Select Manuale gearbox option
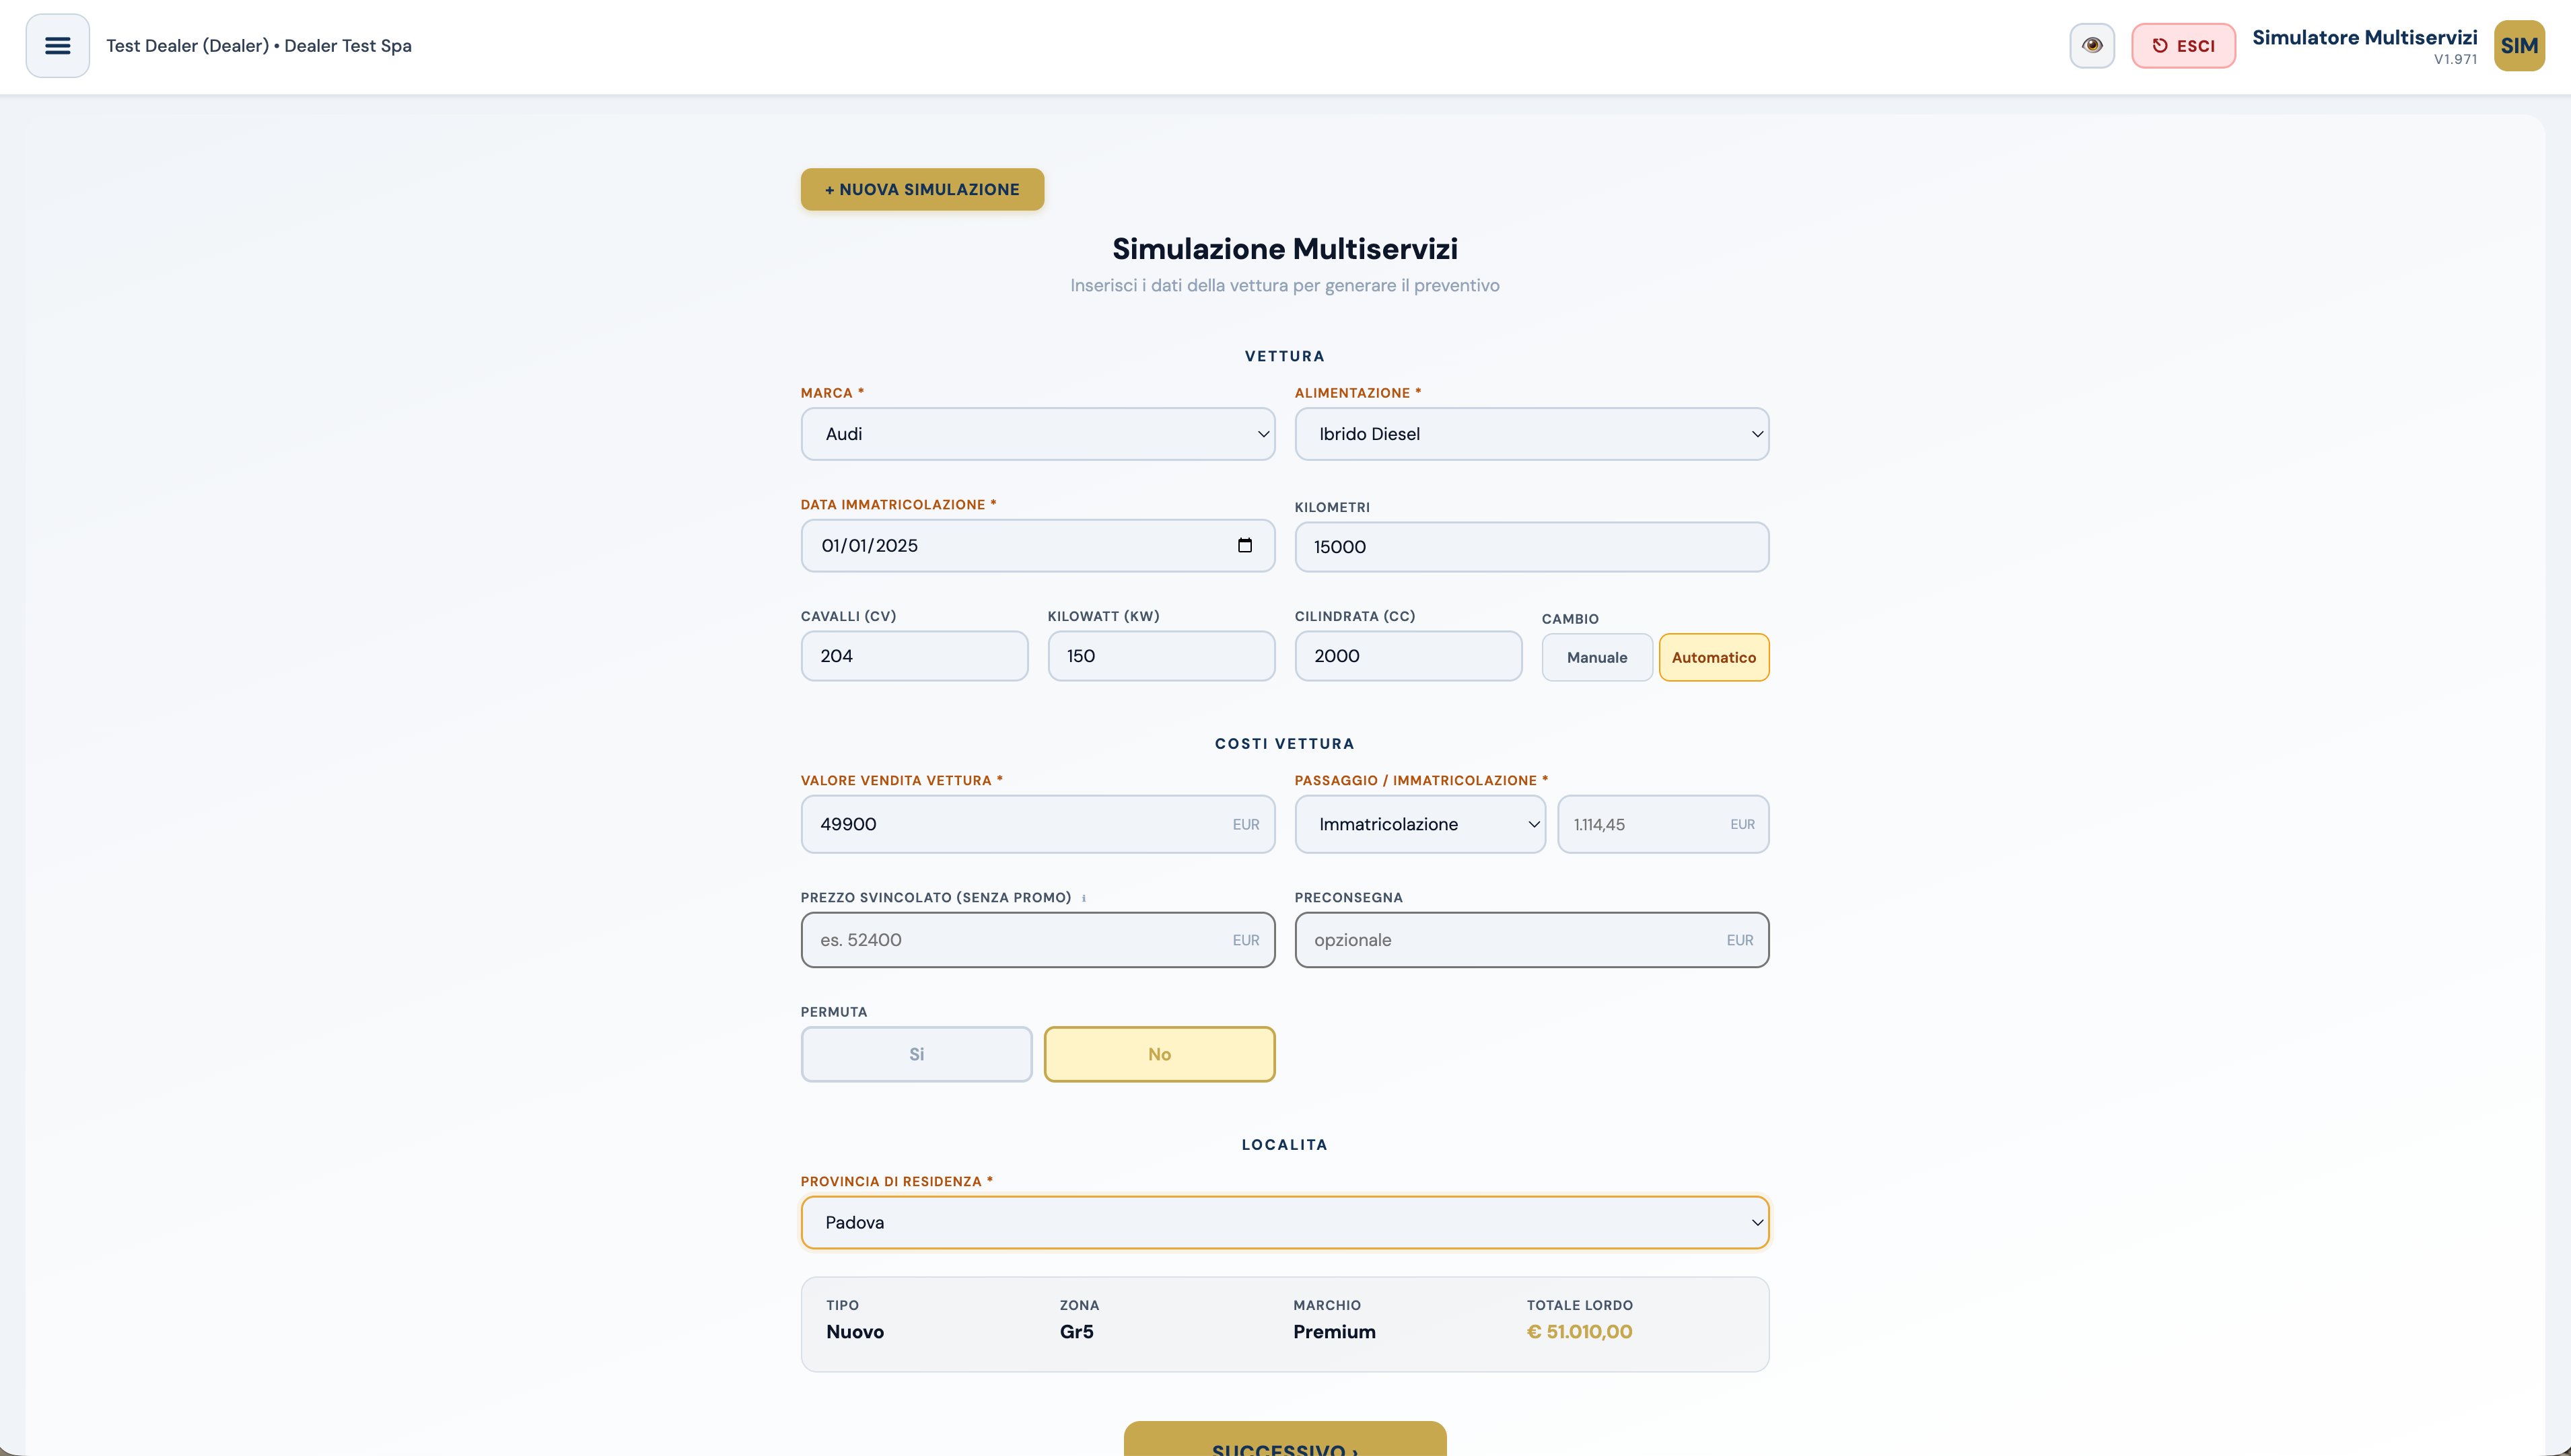 click(x=1597, y=657)
